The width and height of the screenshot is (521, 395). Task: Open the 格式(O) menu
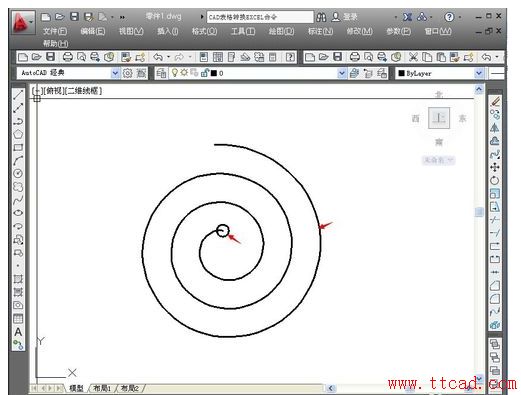(x=204, y=31)
